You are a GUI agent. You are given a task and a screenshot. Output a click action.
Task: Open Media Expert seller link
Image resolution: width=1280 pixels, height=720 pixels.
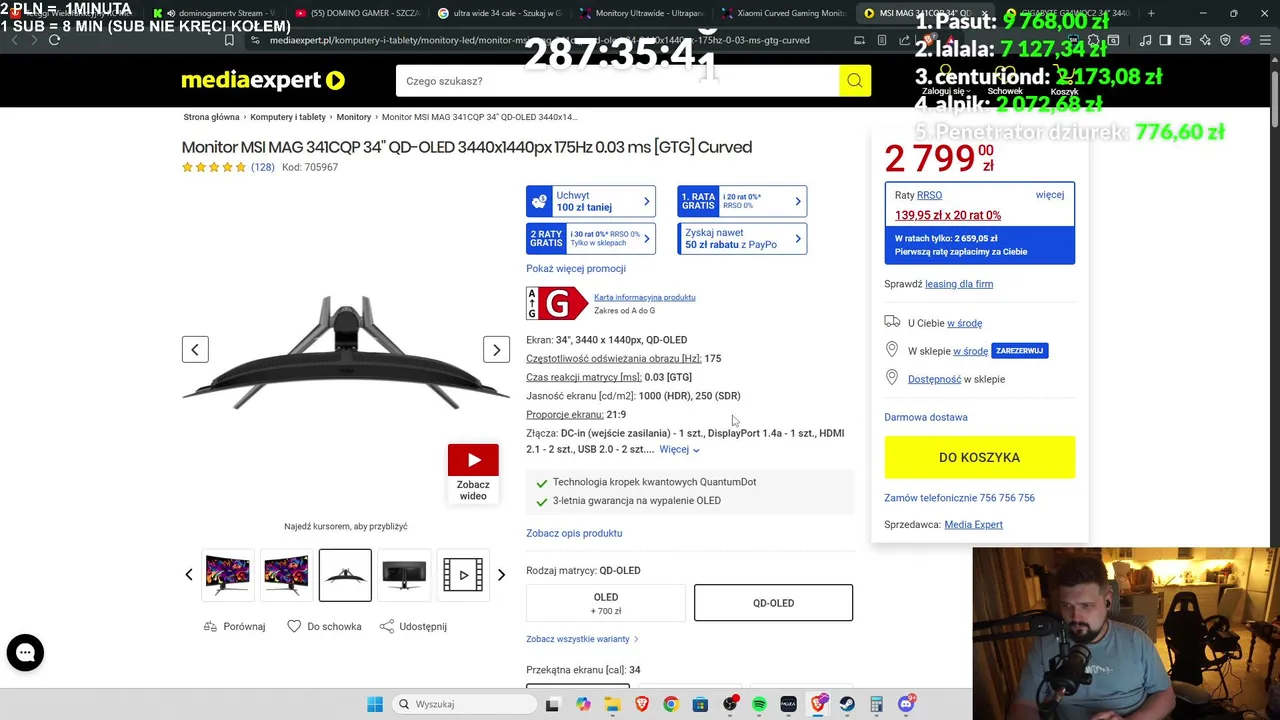click(x=973, y=524)
